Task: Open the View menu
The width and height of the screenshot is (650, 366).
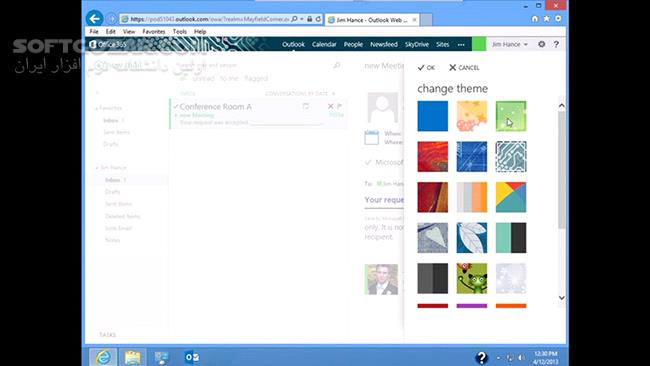Action: tap(129, 32)
